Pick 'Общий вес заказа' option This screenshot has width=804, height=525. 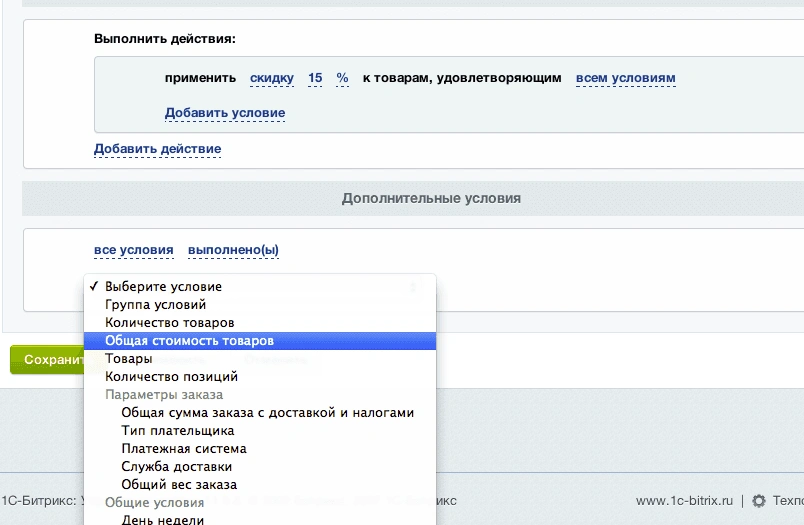click(x=260, y=484)
